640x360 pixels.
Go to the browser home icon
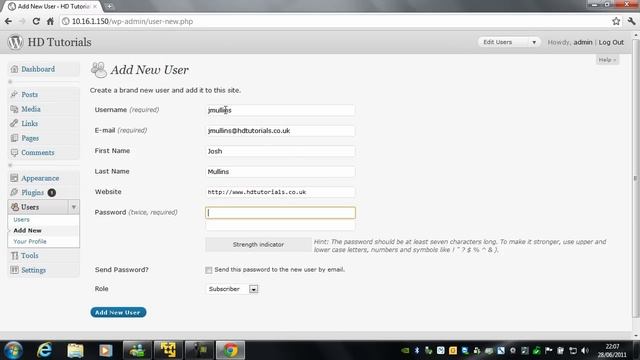coord(50,21)
